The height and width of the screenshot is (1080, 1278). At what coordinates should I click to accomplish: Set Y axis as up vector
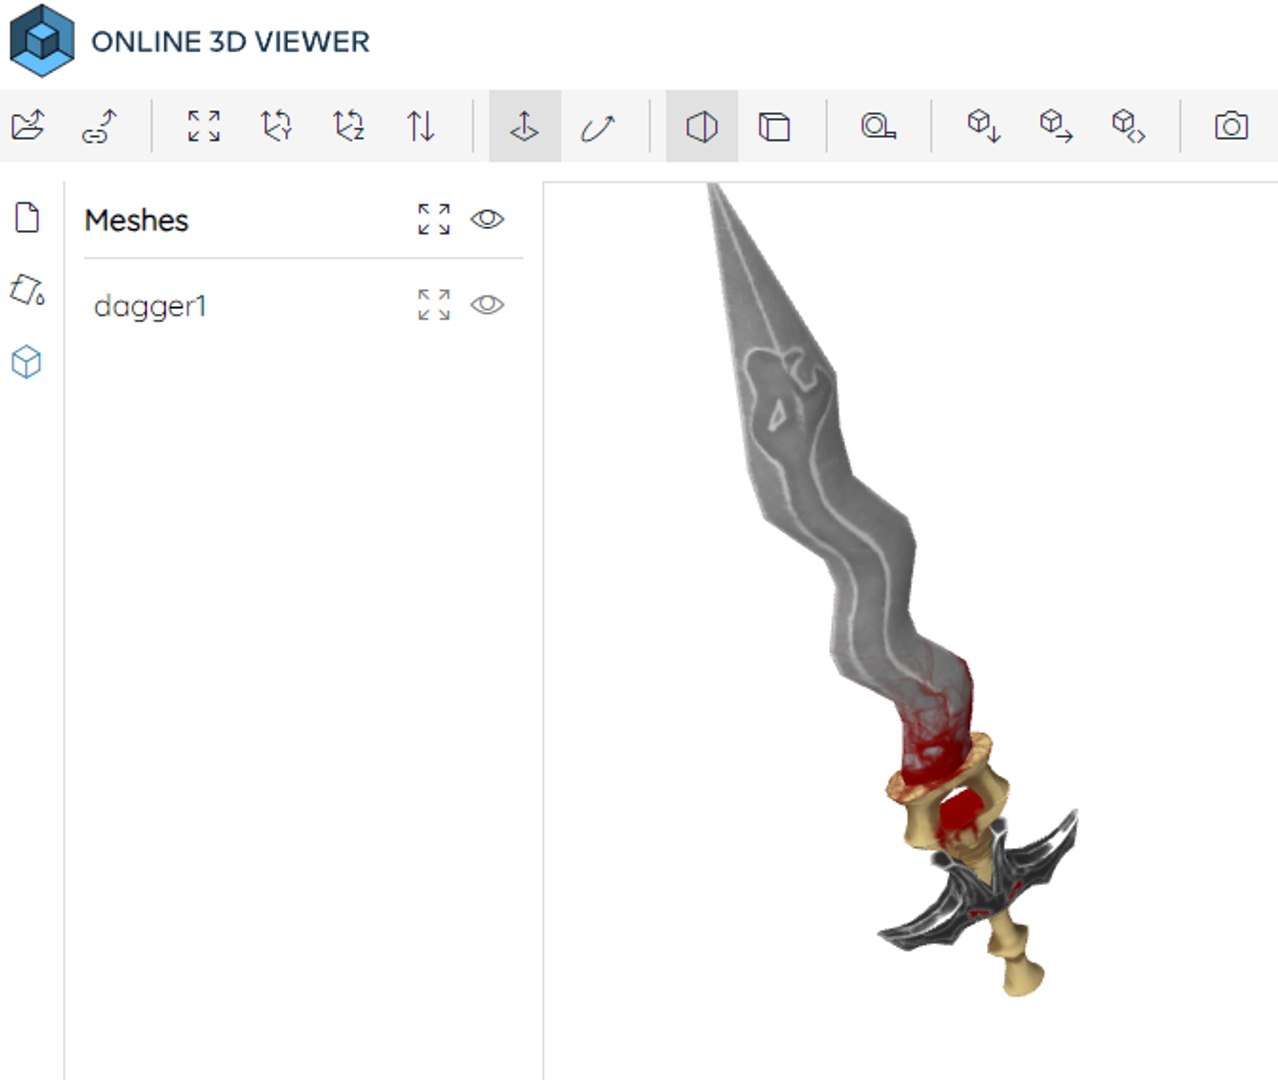click(x=276, y=126)
